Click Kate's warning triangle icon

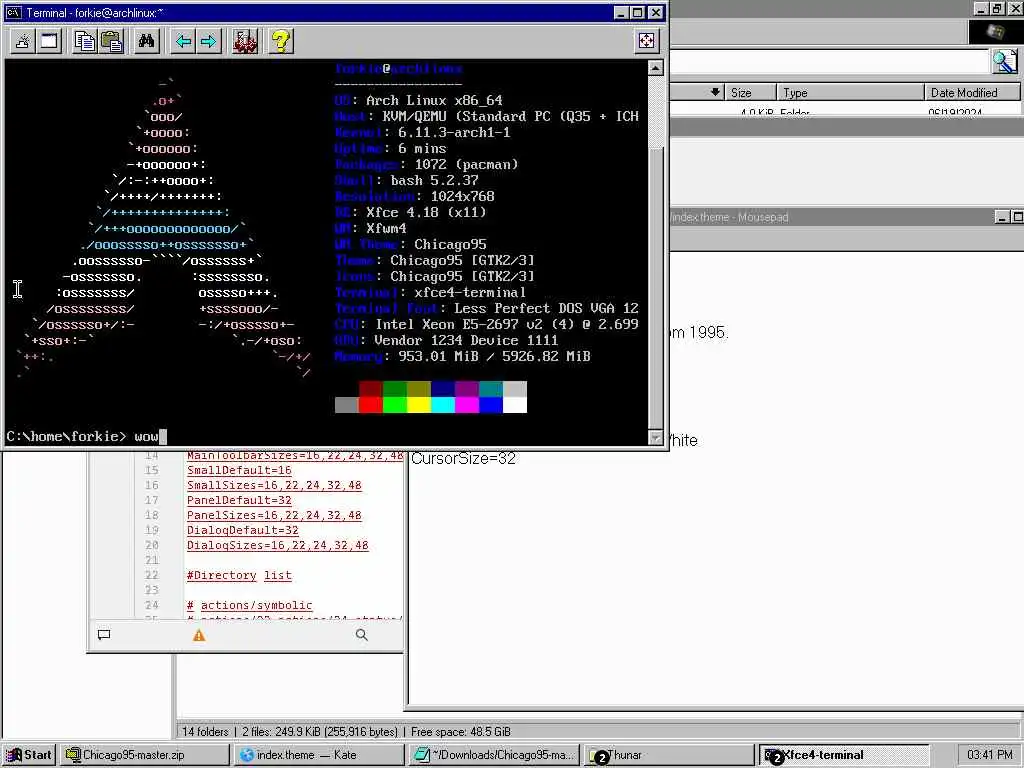click(199, 635)
